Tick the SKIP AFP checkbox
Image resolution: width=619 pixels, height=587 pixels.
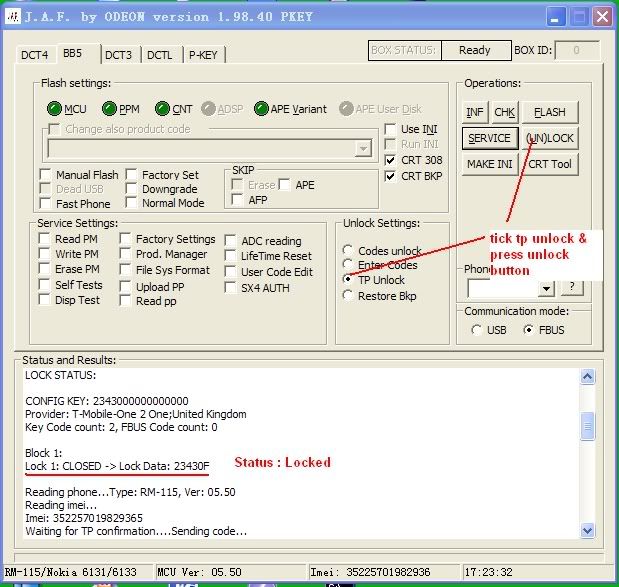pyautogui.click(x=237, y=199)
